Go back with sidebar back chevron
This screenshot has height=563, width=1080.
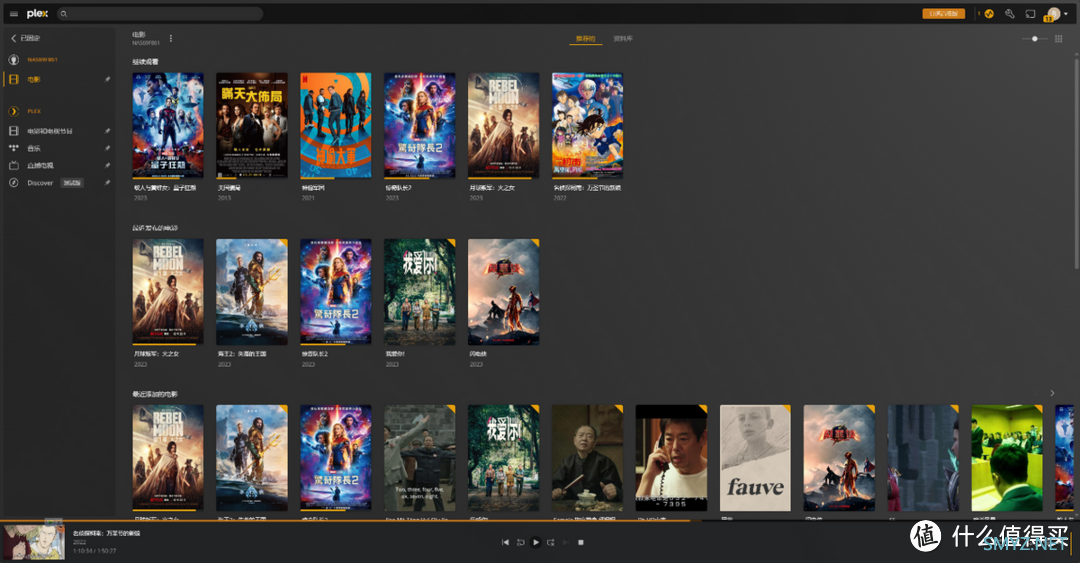tap(13, 38)
